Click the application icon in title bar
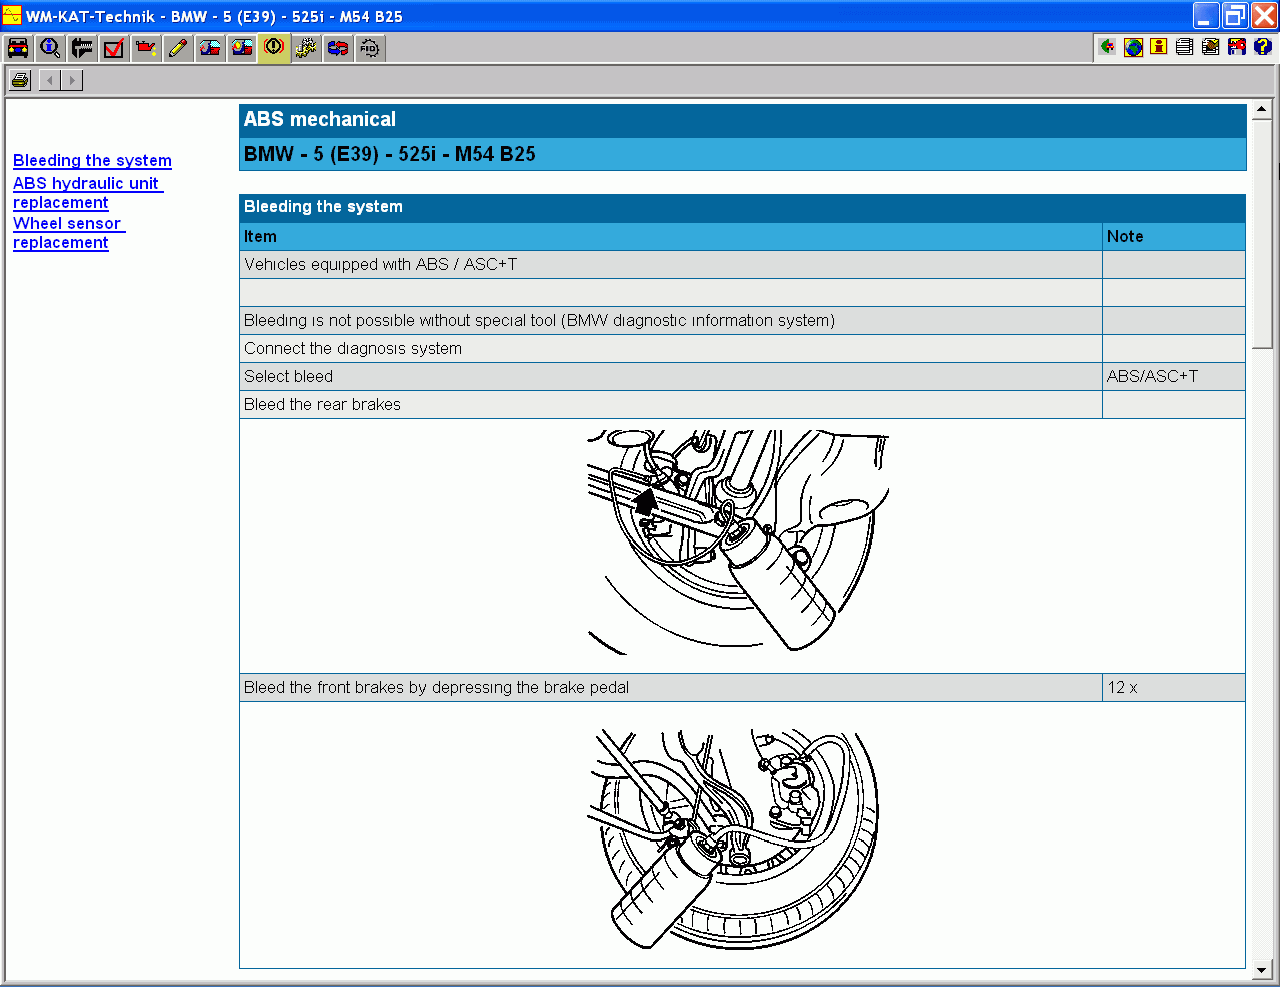 coord(12,15)
